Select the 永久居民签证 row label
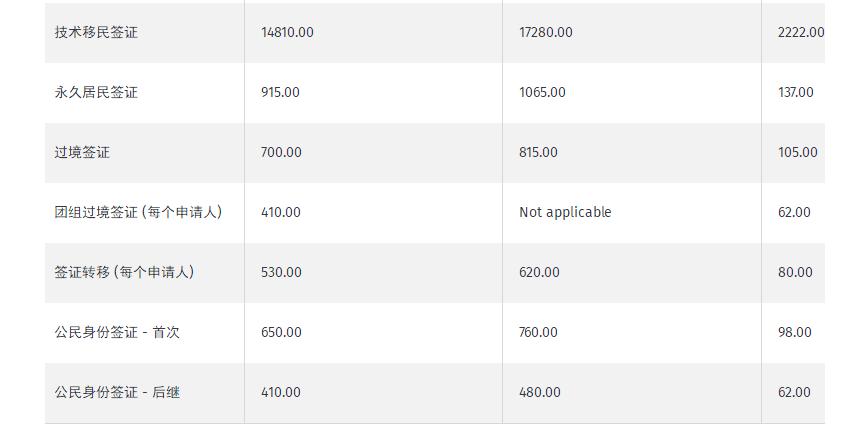 point(96,92)
